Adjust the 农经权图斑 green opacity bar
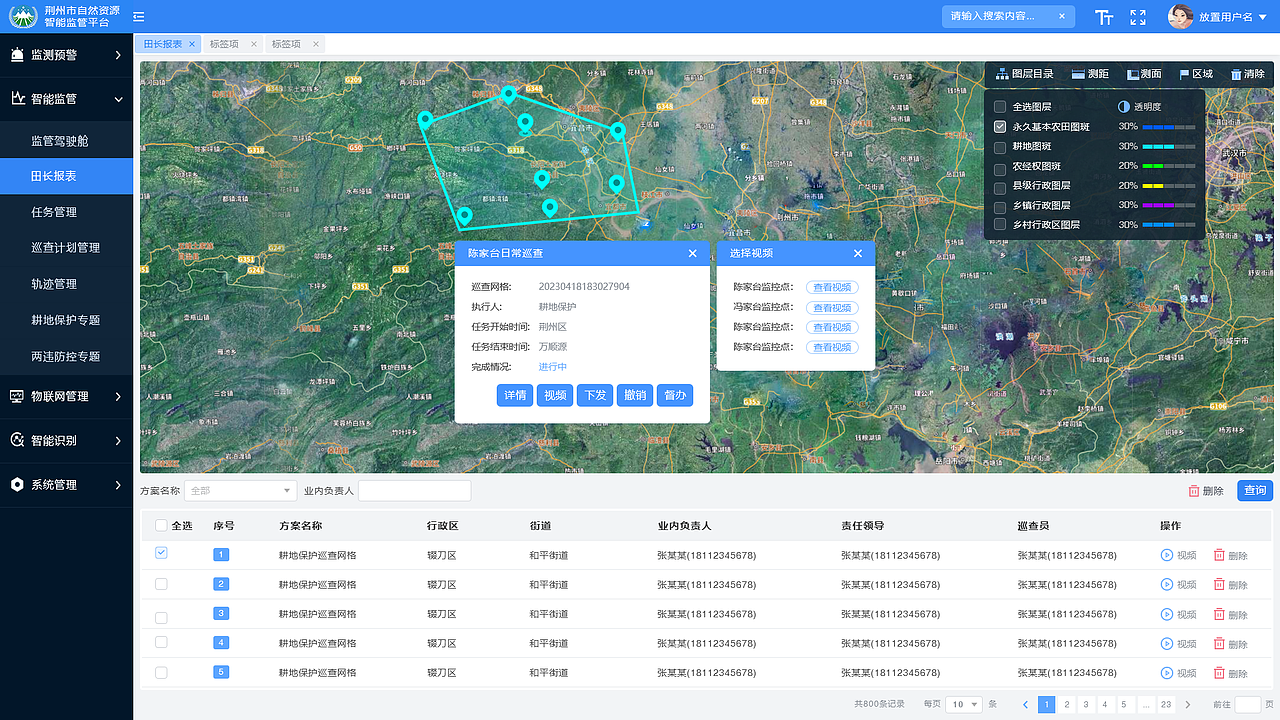 pyautogui.click(x=1169, y=166)
